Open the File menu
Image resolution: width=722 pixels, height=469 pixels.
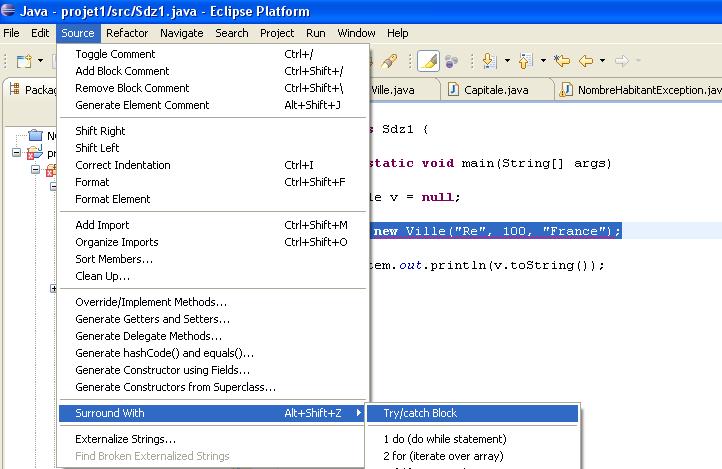[x=11, y=33]
